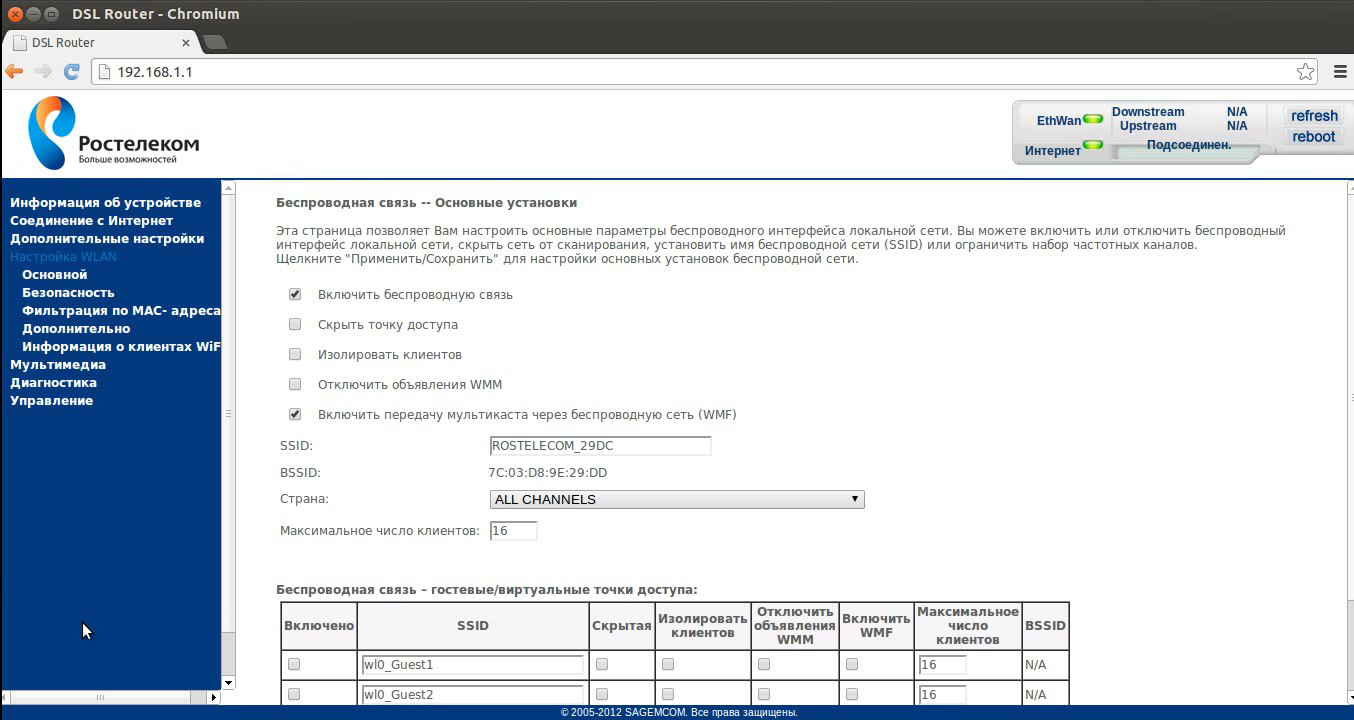Click the browser back arrow
Viewport: 1354px width, 720px height.
[x=14, y=72]
